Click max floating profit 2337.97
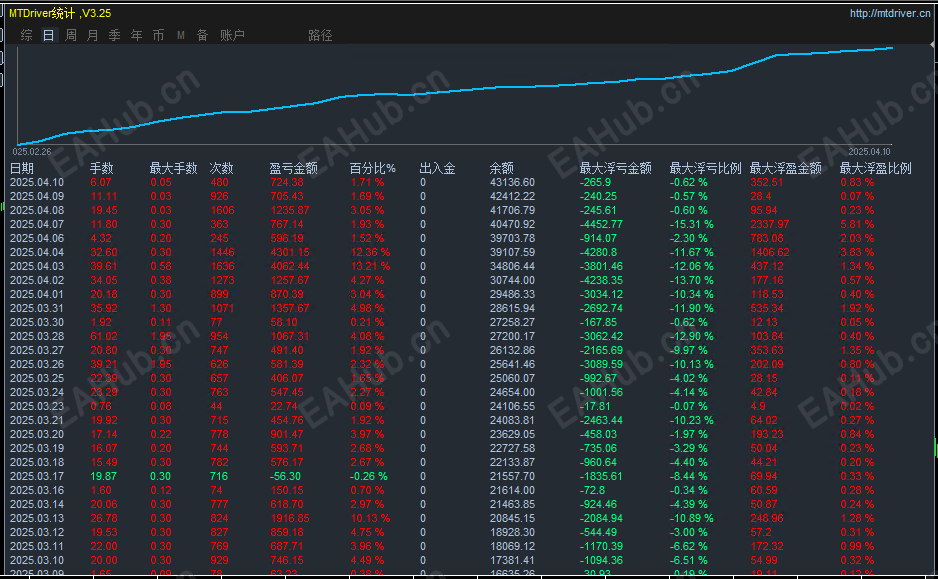This screenshot has width=938, height=579. coord(770,224)
